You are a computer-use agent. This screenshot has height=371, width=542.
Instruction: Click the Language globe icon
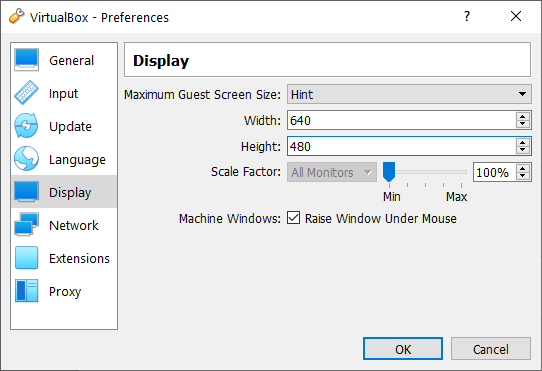pyautogui.click(x=26, y=158)
